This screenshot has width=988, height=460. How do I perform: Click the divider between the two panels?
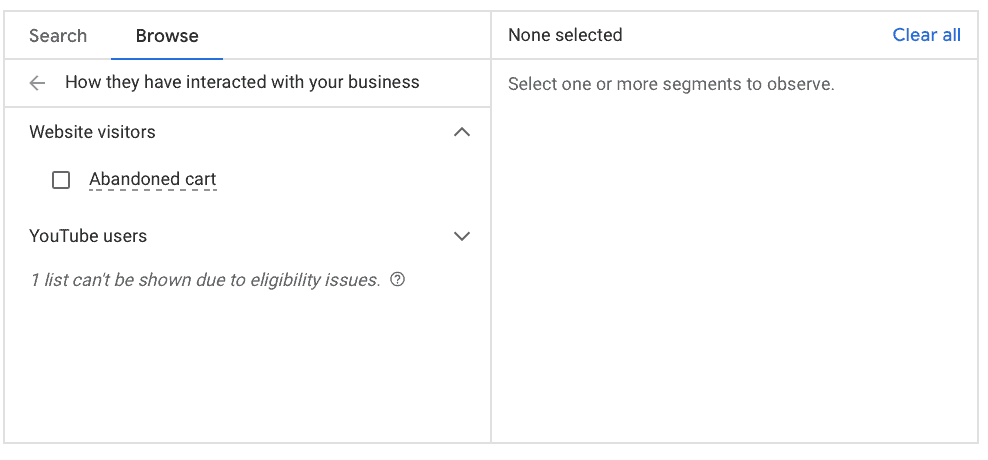coord(491,250)
